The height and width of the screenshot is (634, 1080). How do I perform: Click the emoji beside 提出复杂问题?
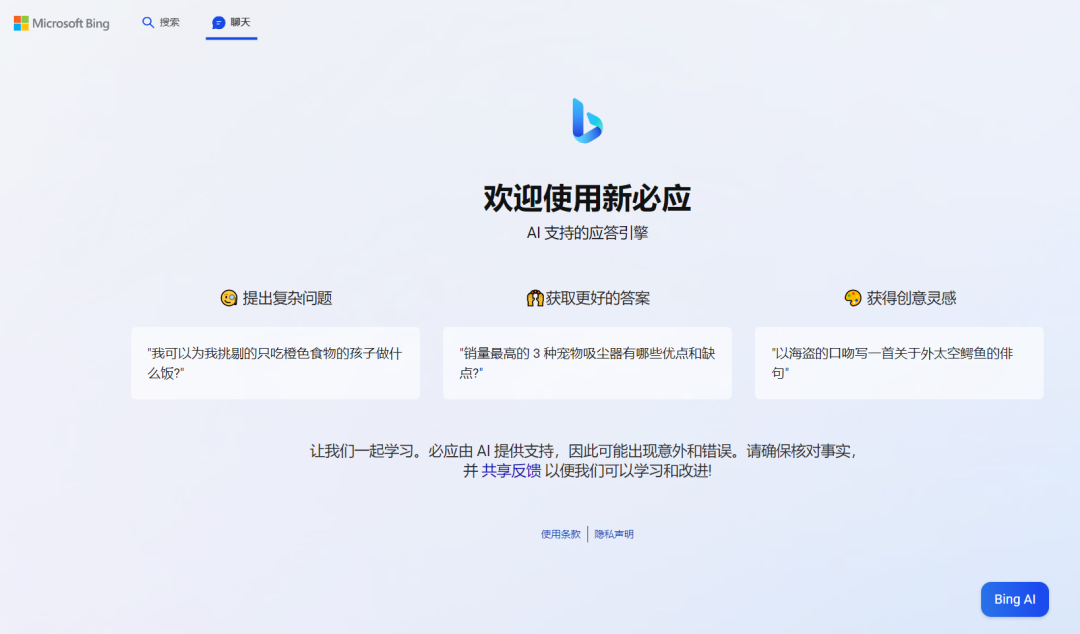229,298
